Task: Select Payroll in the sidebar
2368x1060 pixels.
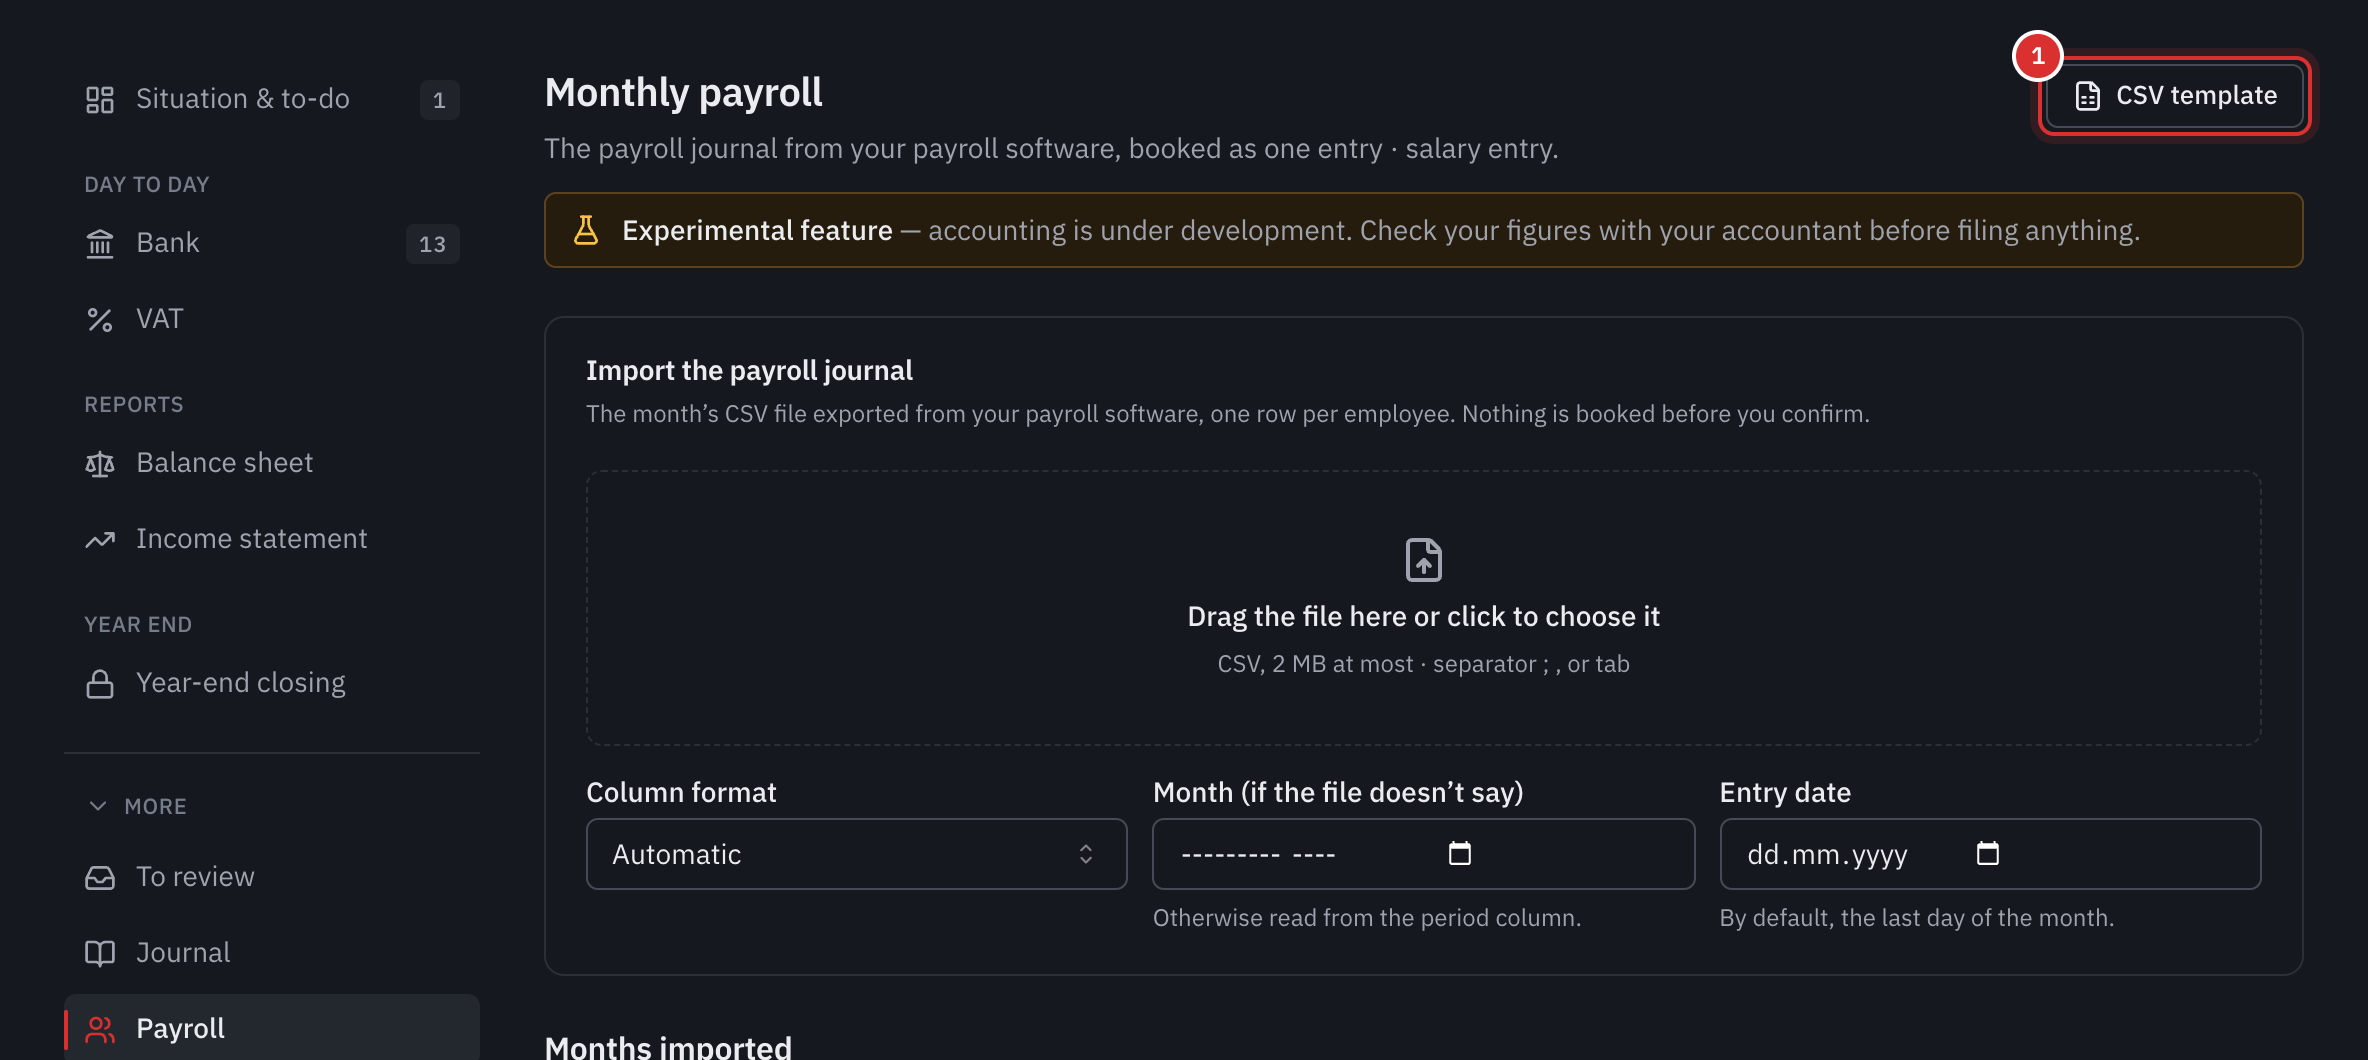Action: 272,1028
